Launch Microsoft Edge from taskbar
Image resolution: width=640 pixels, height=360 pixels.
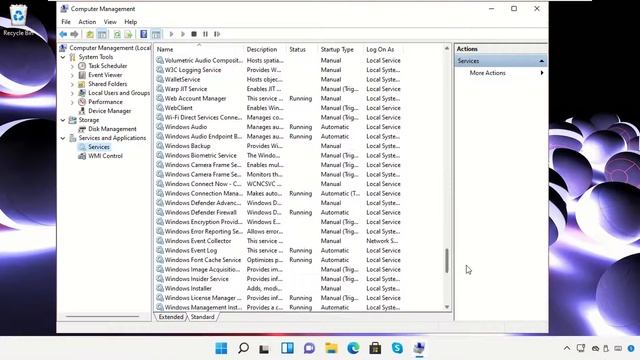[x=353, y=348]
